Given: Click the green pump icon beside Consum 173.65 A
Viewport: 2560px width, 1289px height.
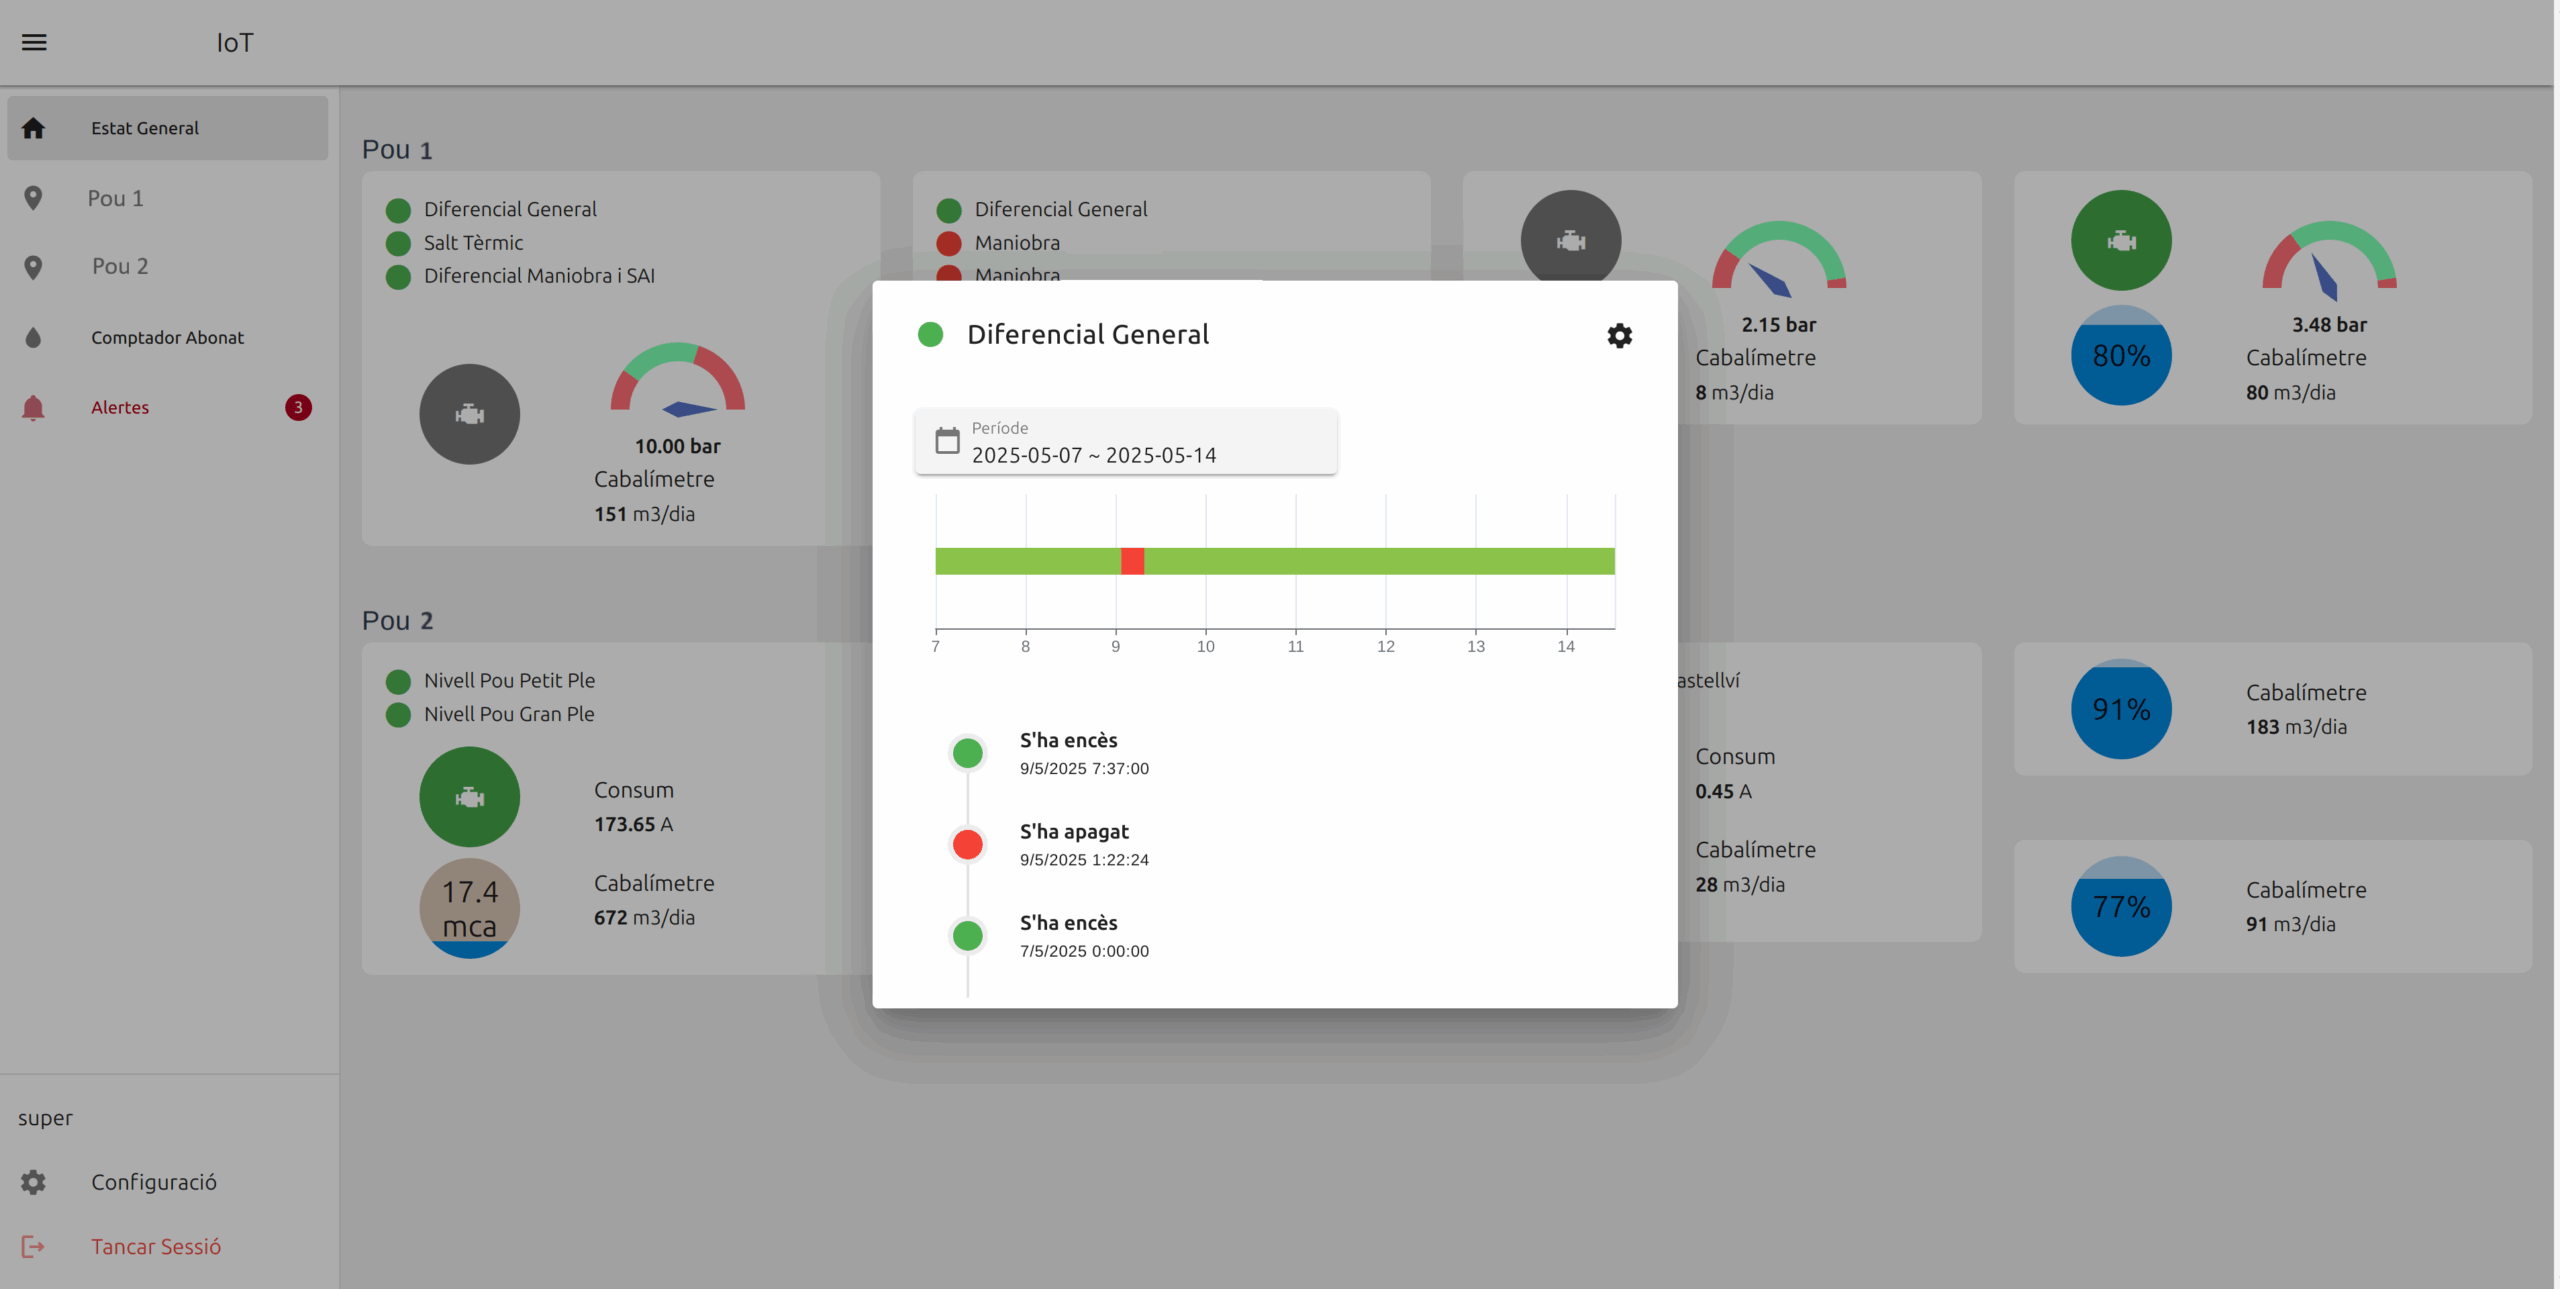Looking at the screenshot, I should tap(469, 797).
